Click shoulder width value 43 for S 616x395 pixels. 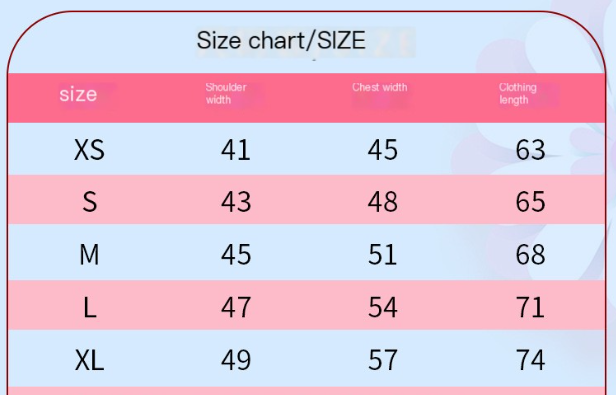tap(236, 202)
